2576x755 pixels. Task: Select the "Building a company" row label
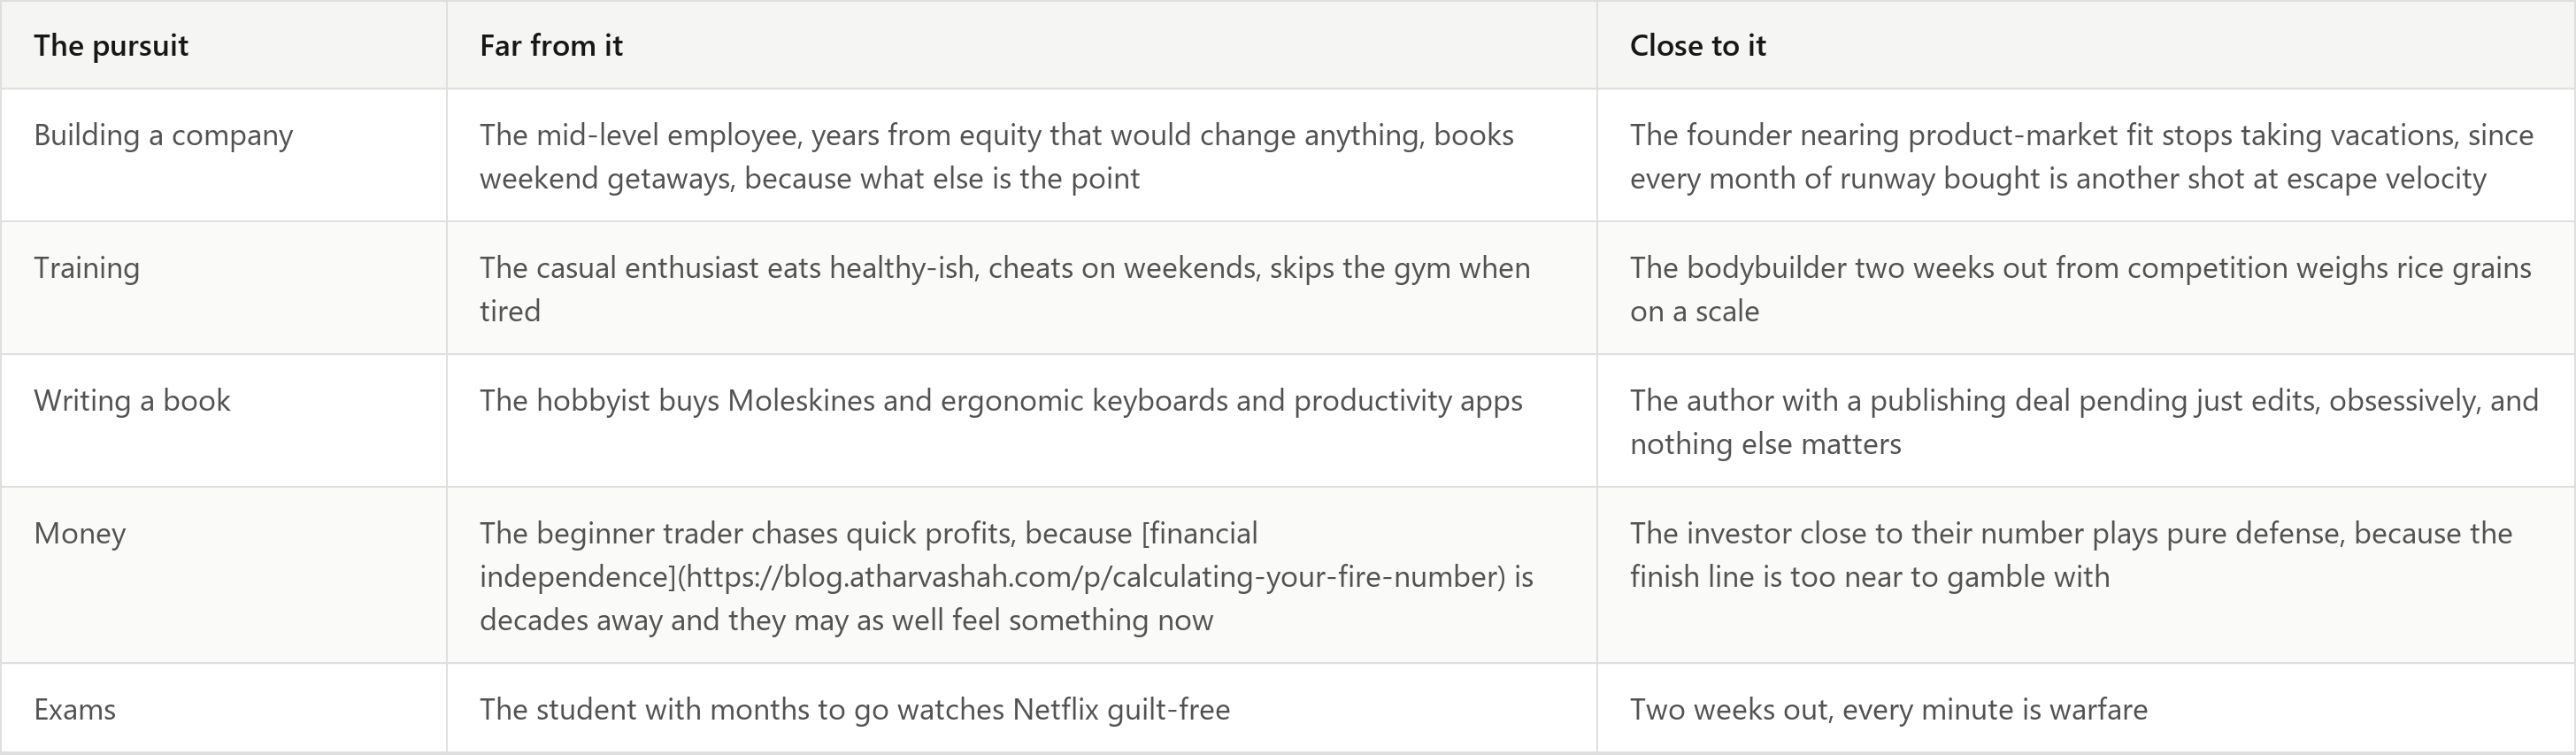coord(164,135)
